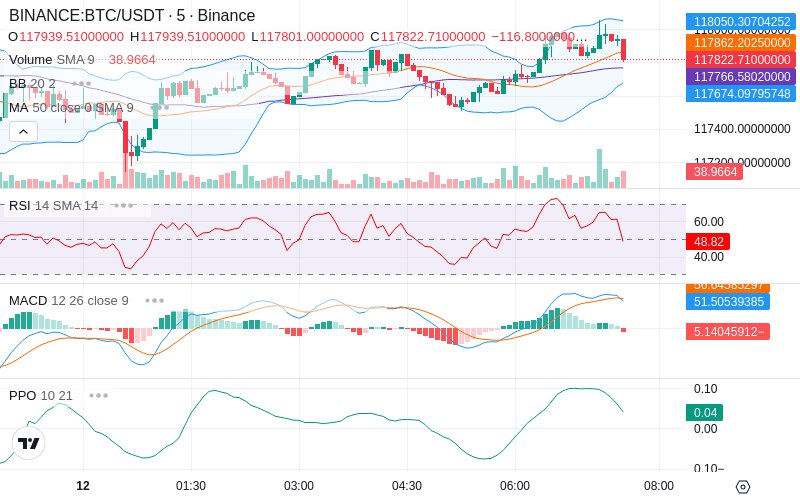This screenshot has width=800, height=500.
Task: Click the 06:00 time axis label
Action: (x=515, y=486)
